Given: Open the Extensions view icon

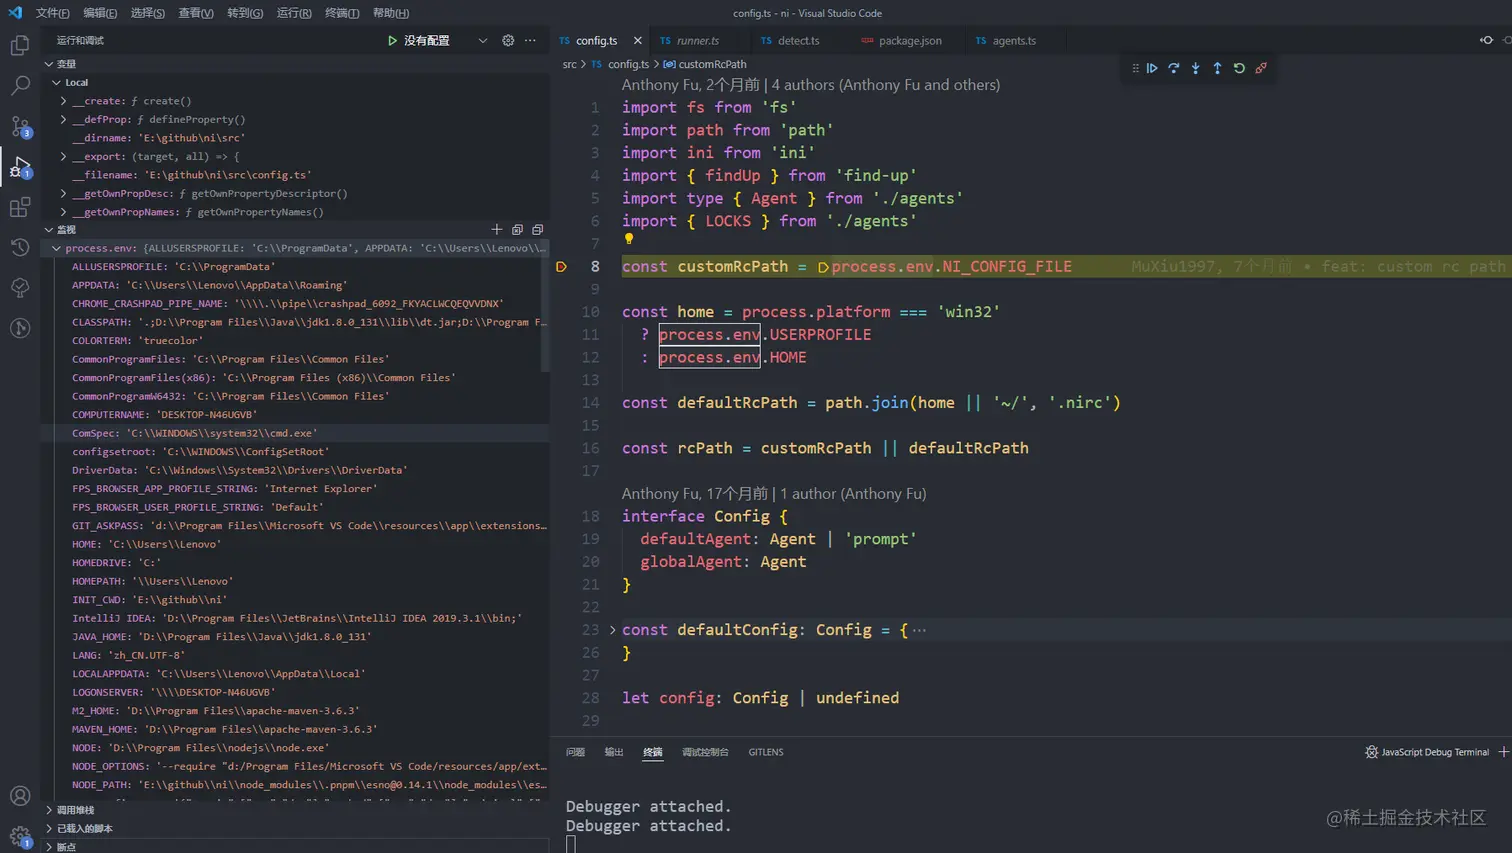Looking at the screenshot, I should [x=20, y=207].
